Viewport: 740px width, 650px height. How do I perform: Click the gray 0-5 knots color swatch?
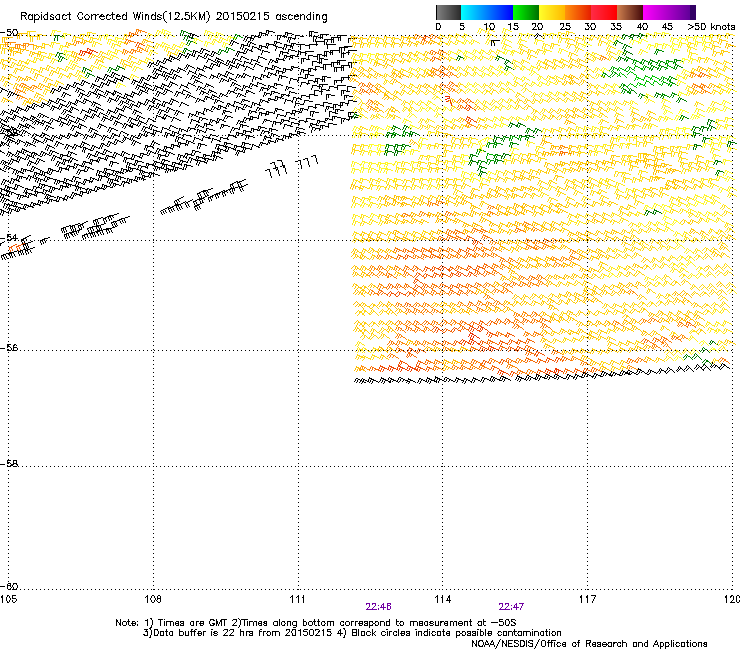click(x=448, y=12)
